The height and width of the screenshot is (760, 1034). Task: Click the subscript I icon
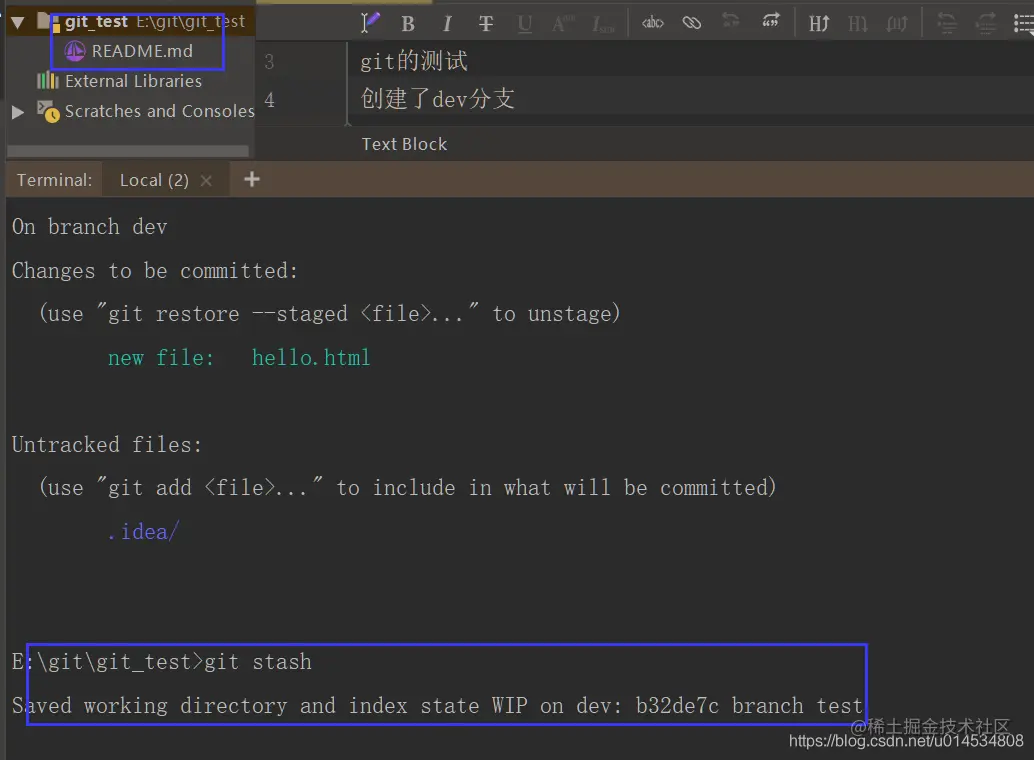(603, 24)
